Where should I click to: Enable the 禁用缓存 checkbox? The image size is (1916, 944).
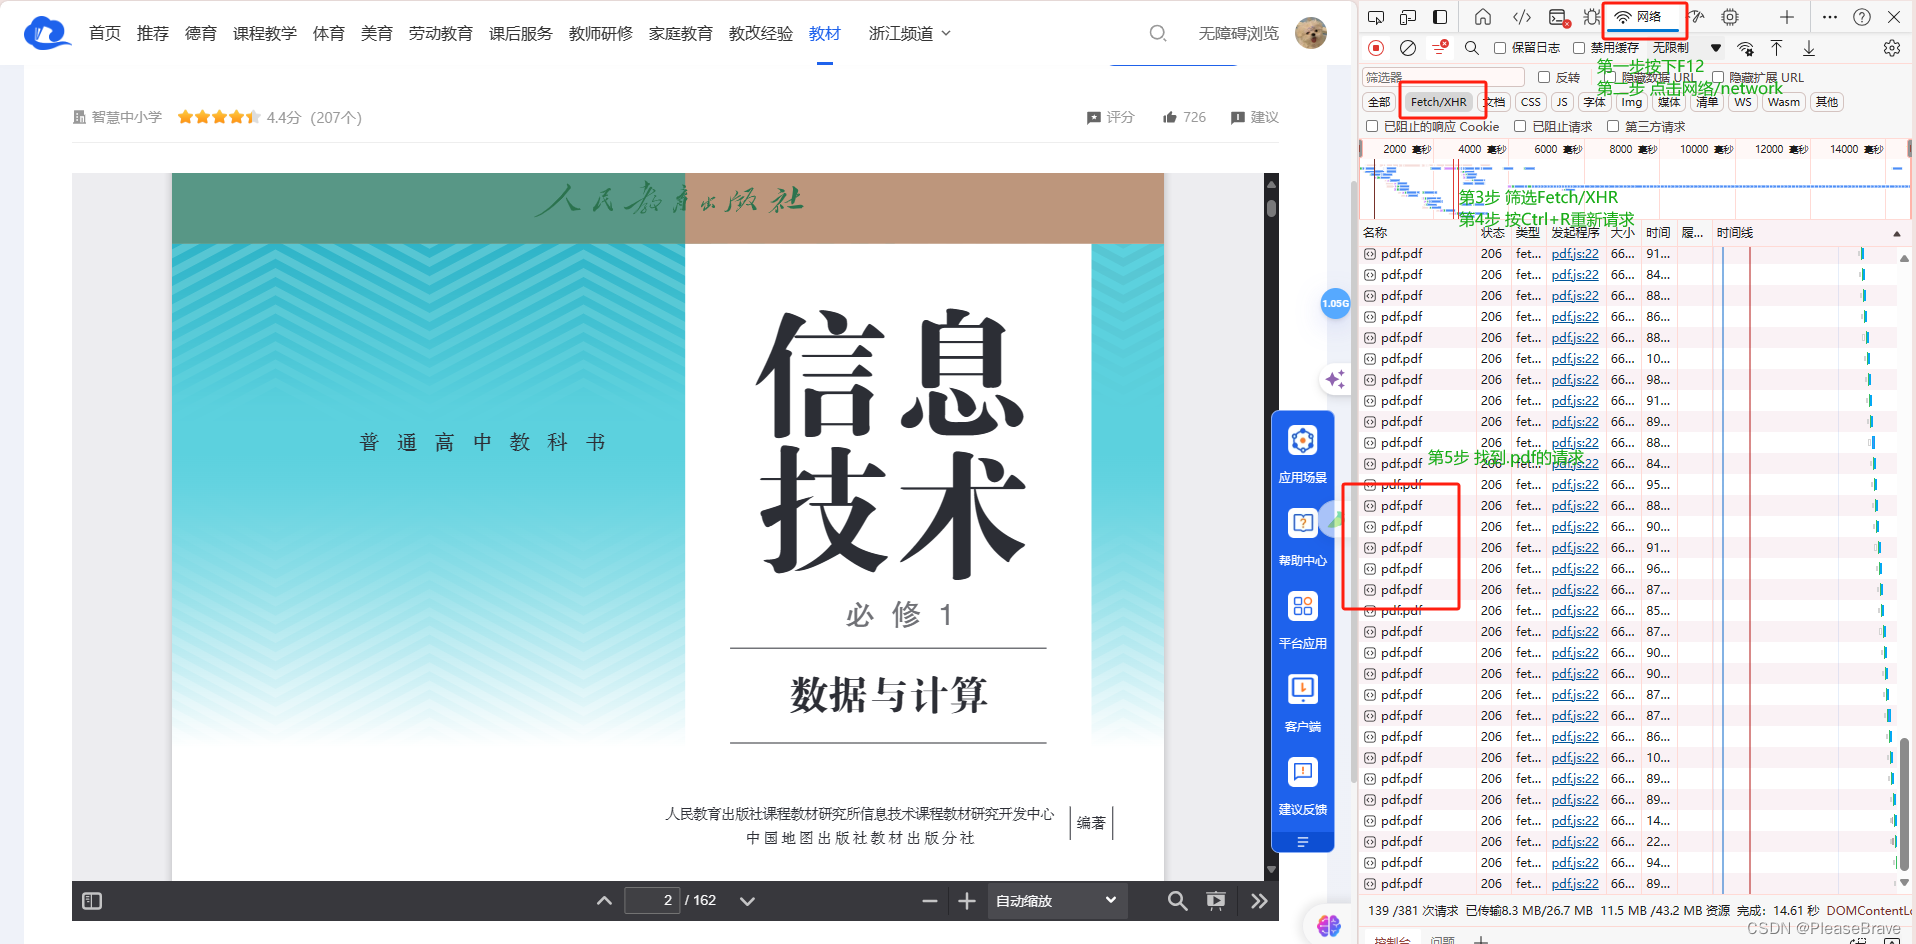pos(1579,48)
